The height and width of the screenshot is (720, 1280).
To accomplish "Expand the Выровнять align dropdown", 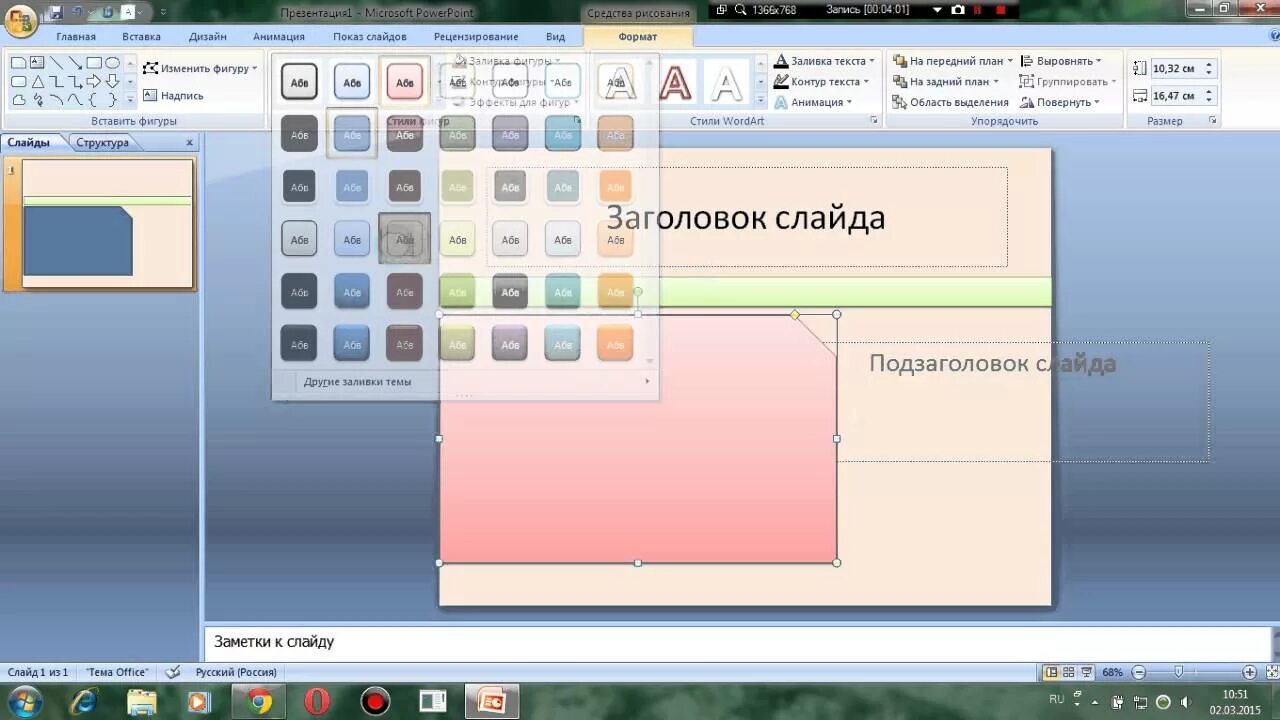I will [1061, 61].
